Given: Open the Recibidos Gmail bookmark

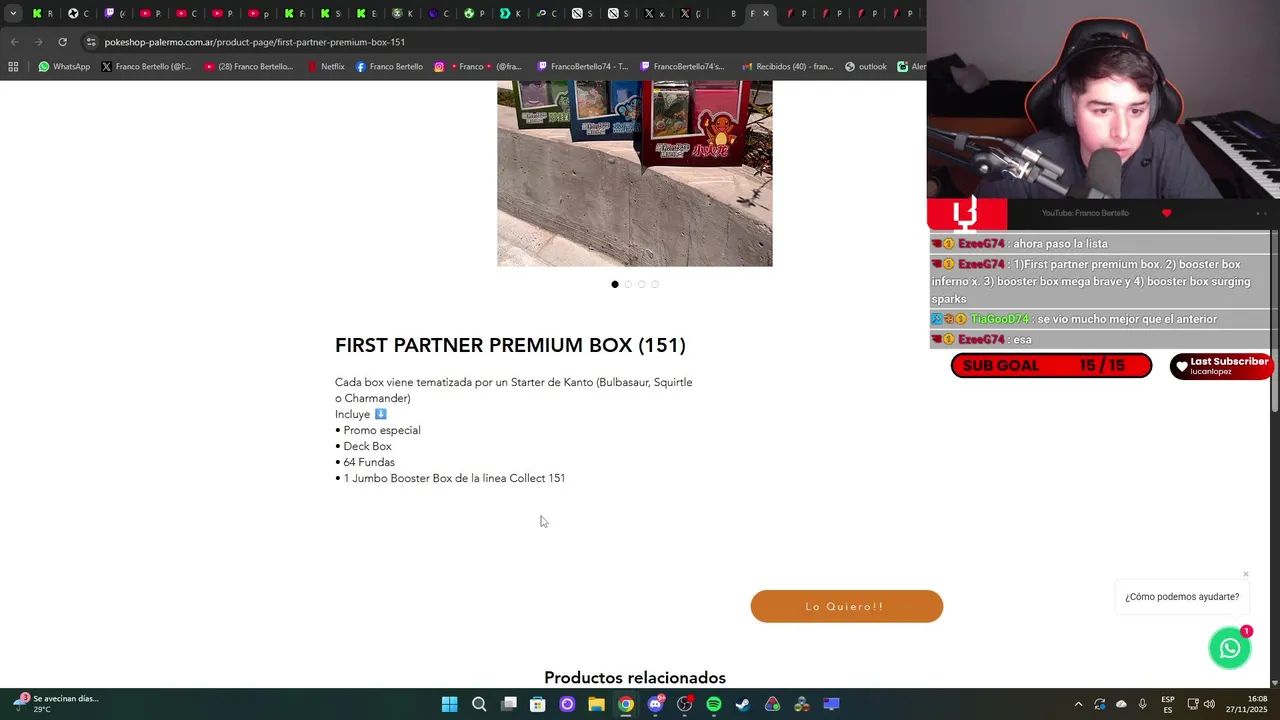Looking at the screenshot, I should click(x=788, y=67).
